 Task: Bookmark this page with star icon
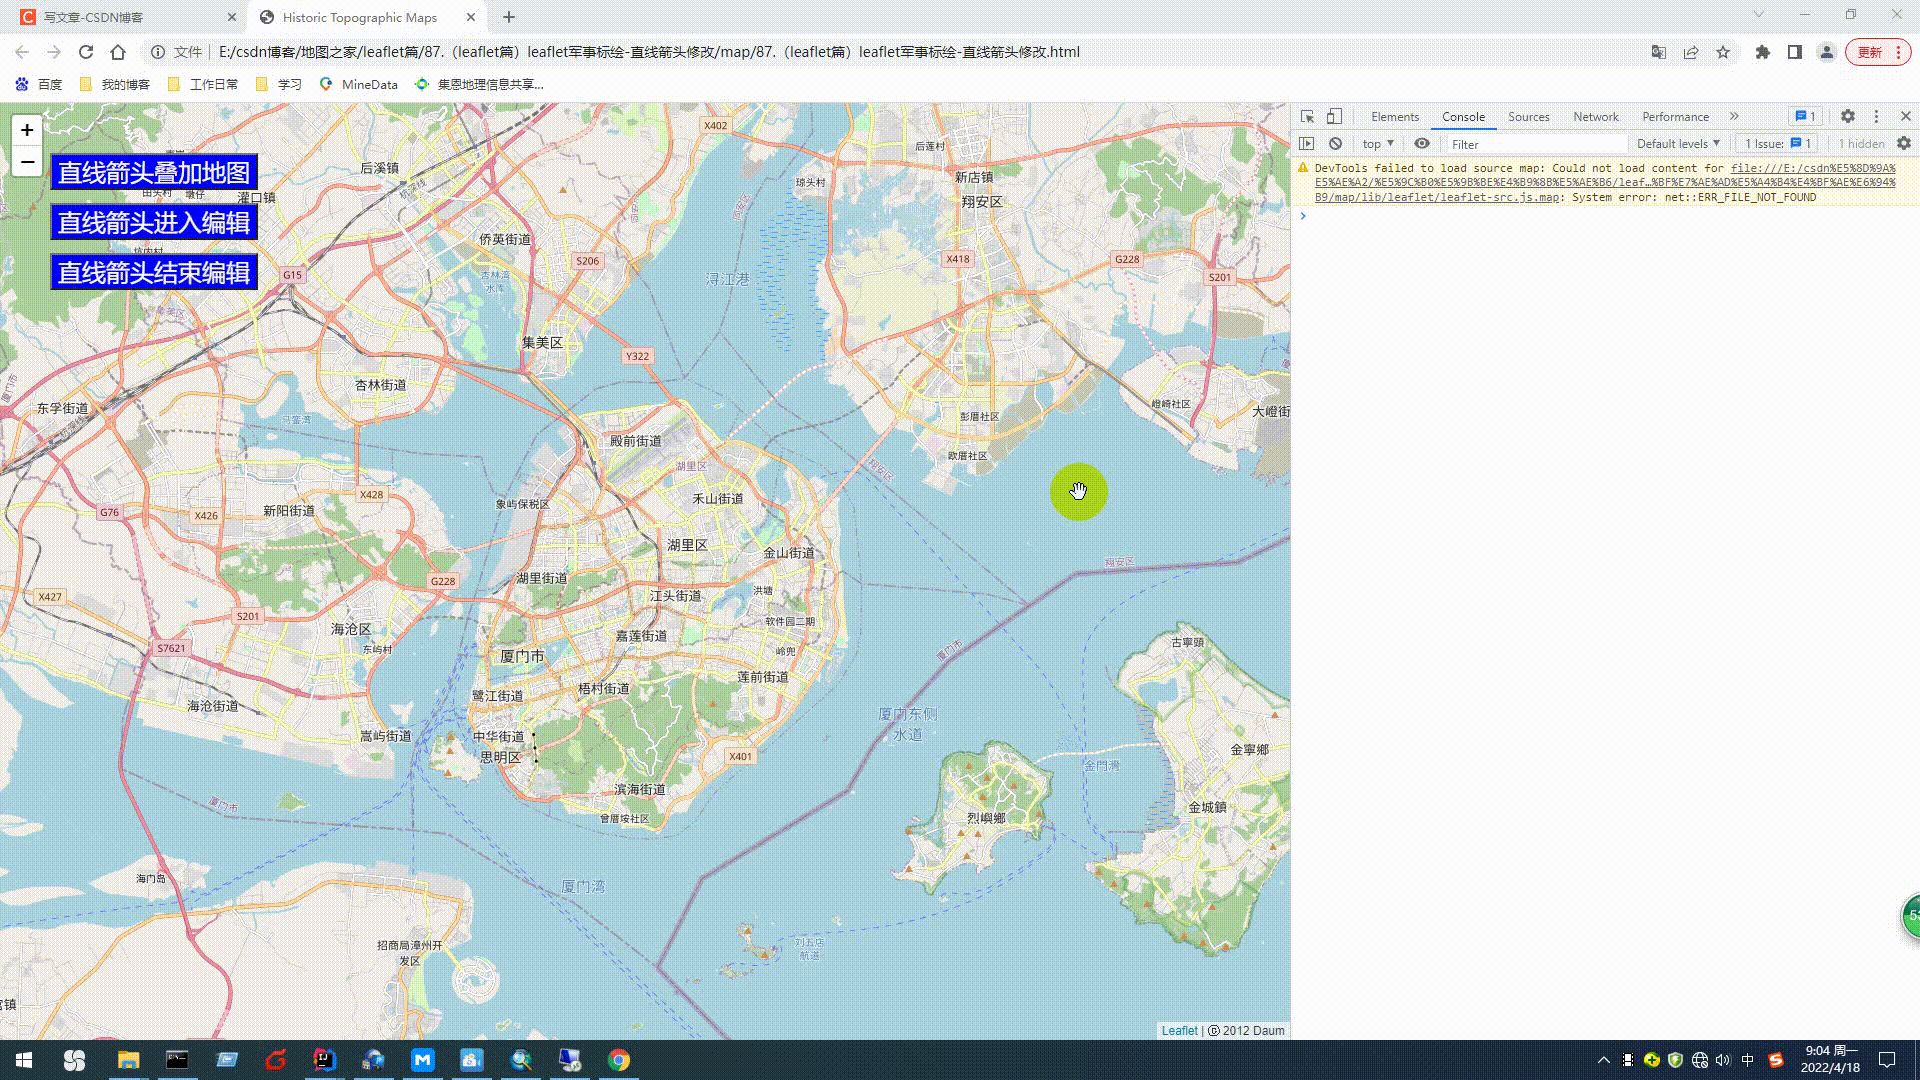point(1723,52)
